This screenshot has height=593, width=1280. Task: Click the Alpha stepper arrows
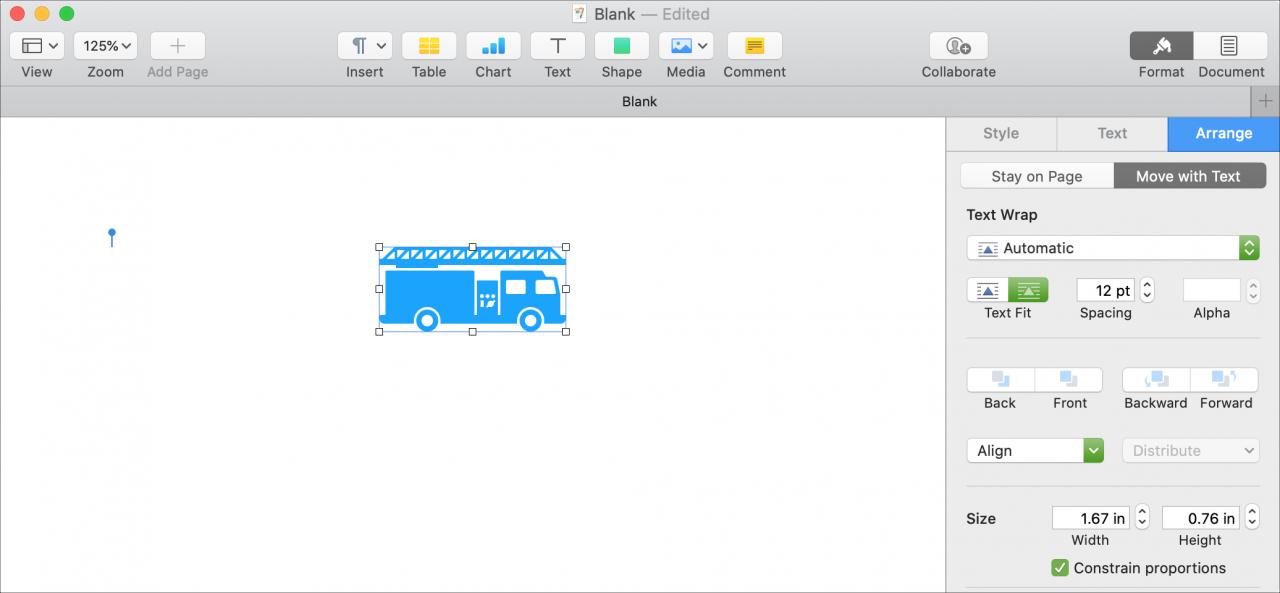coord(1252,290)
